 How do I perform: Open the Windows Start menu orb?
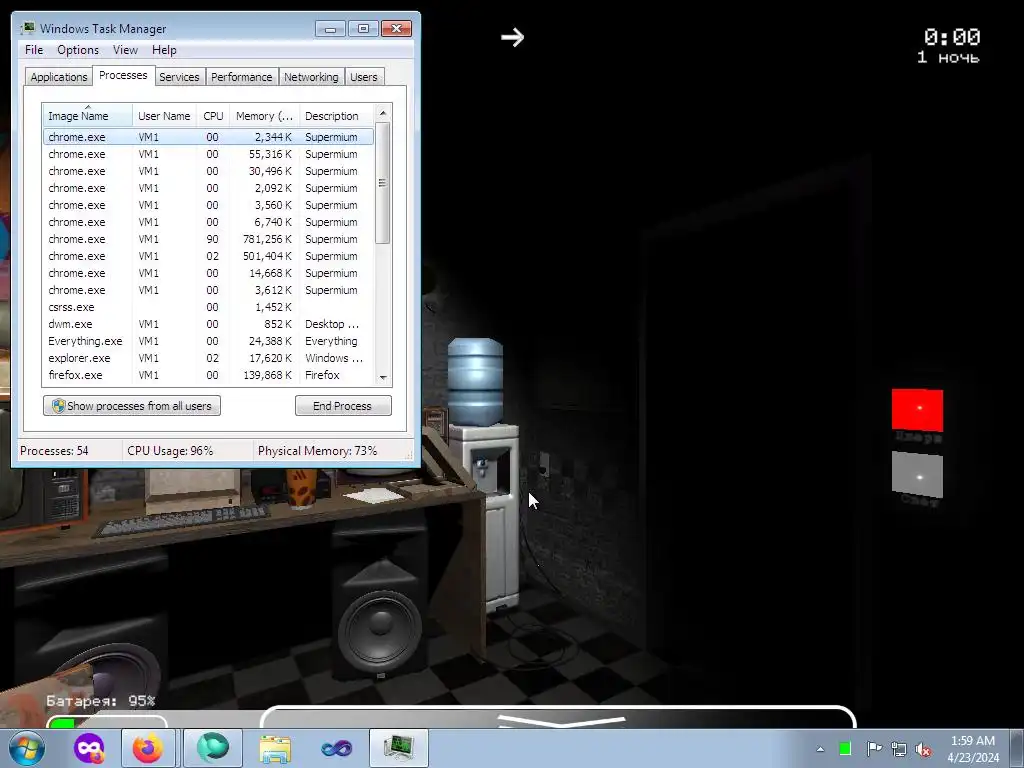click(x=26, y=748)
